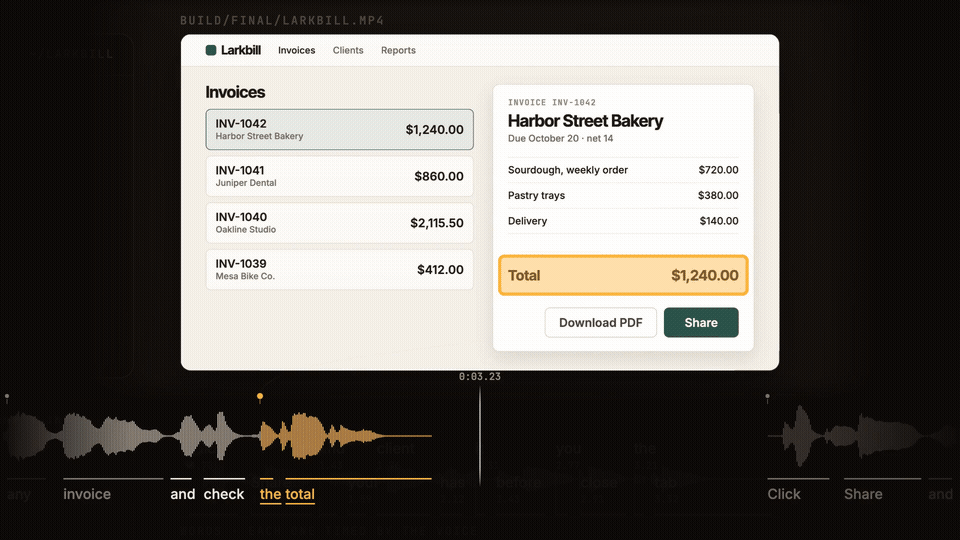Click the transcript word "check"

(223, 494)
